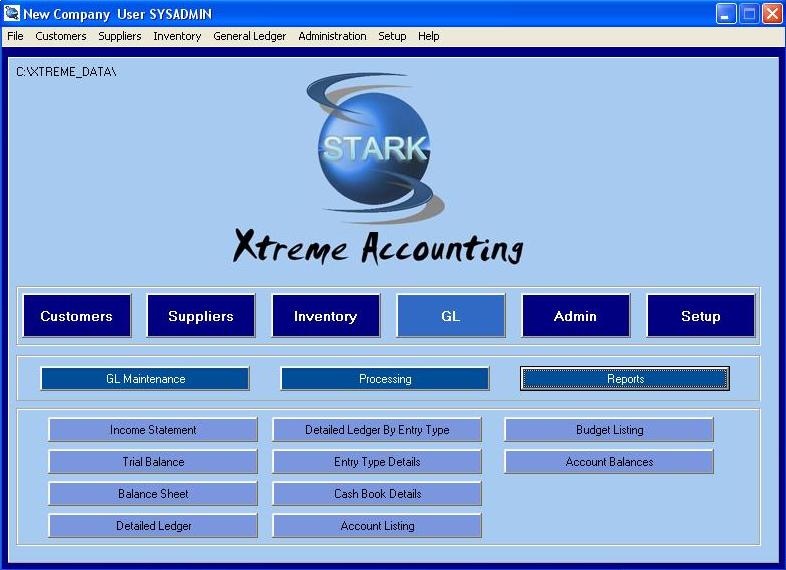The width and height of the screenshot is (786, 570).
Task: Open the Trial Balance report
Action: point(153,462)
